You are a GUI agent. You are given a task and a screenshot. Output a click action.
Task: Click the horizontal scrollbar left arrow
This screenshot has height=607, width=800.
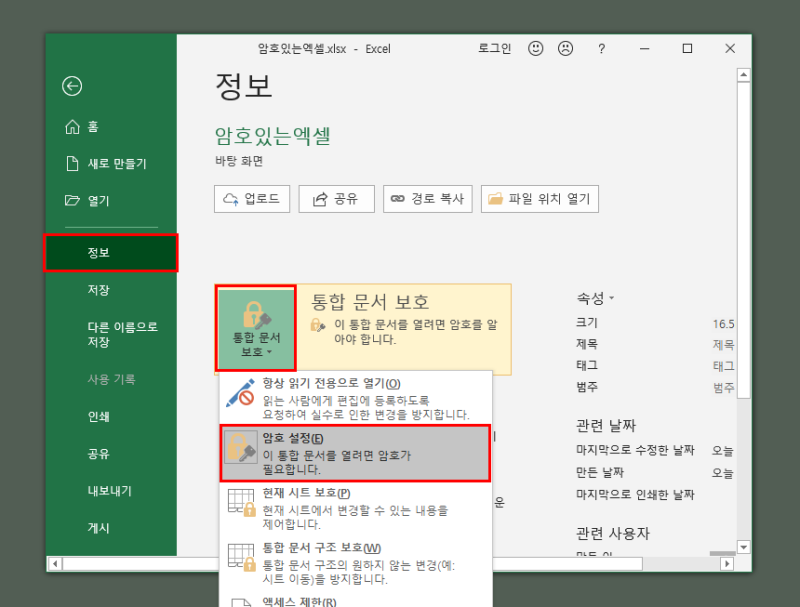pos(55,564)
